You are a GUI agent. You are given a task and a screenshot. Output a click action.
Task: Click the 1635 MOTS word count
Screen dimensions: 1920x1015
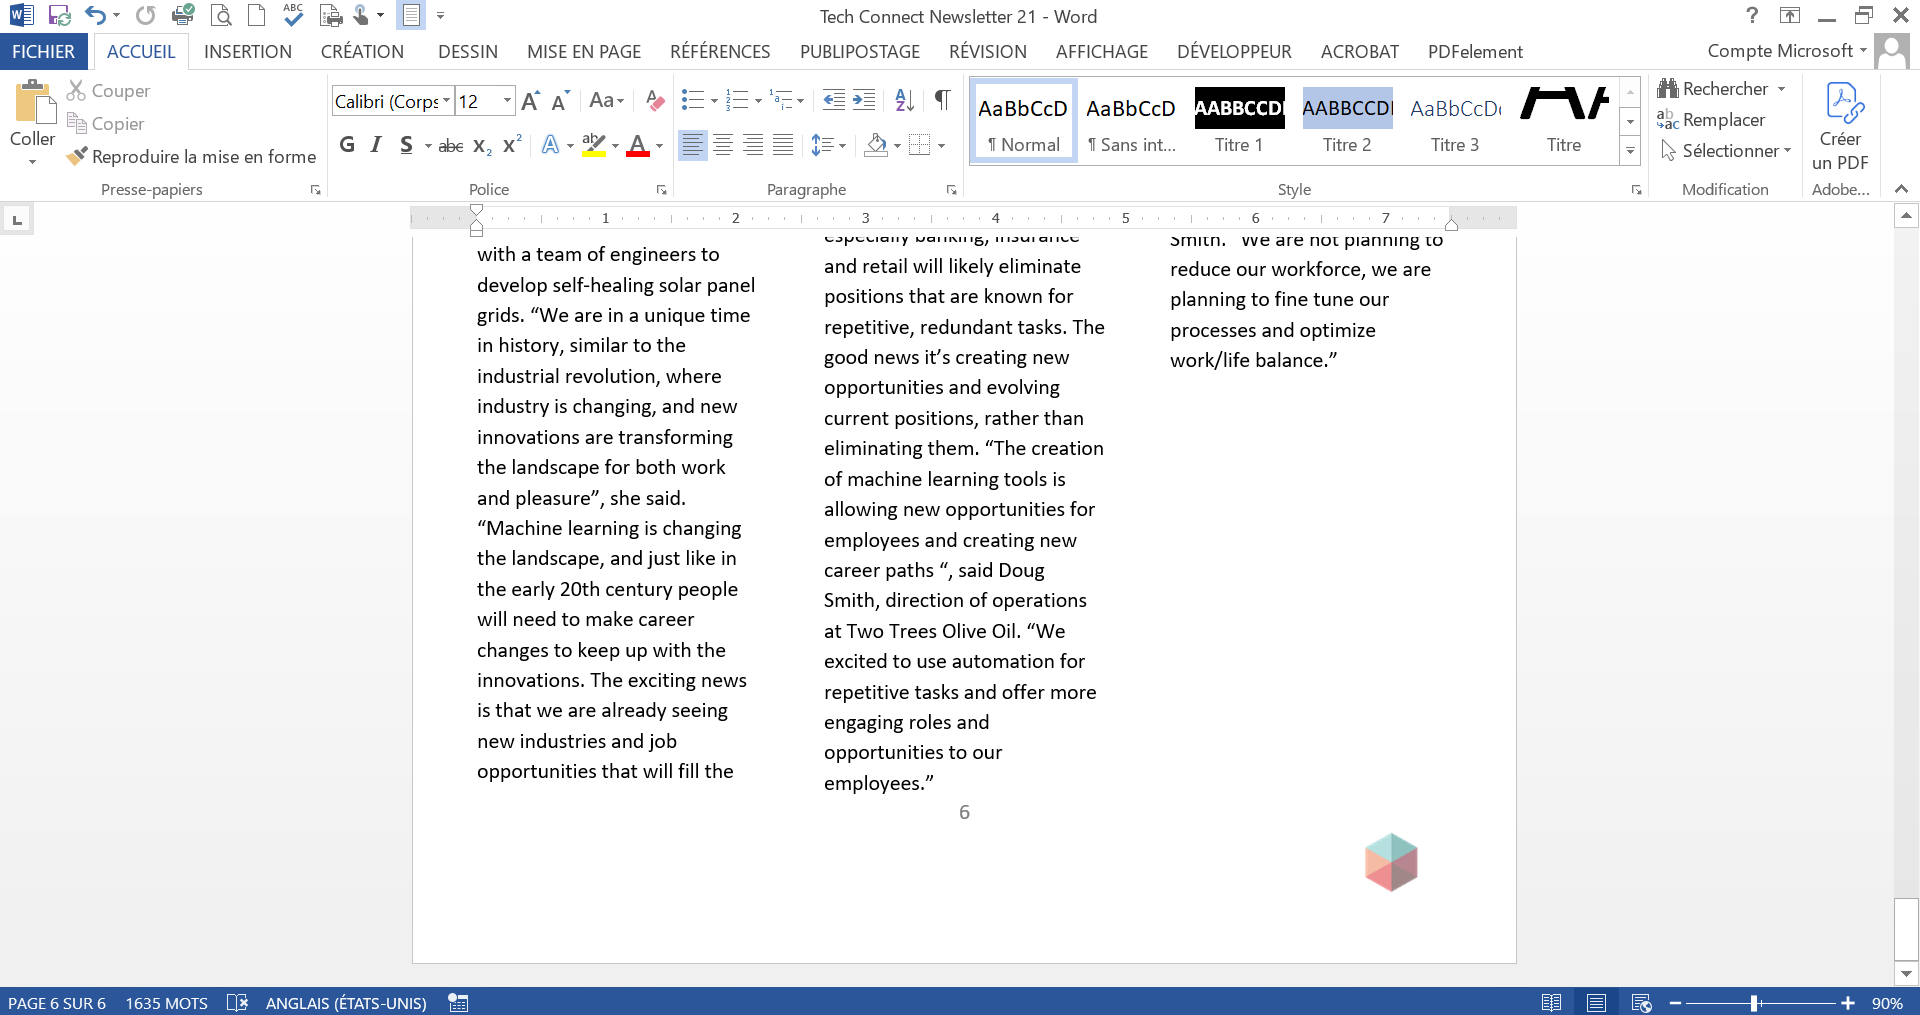point(167,1002)
